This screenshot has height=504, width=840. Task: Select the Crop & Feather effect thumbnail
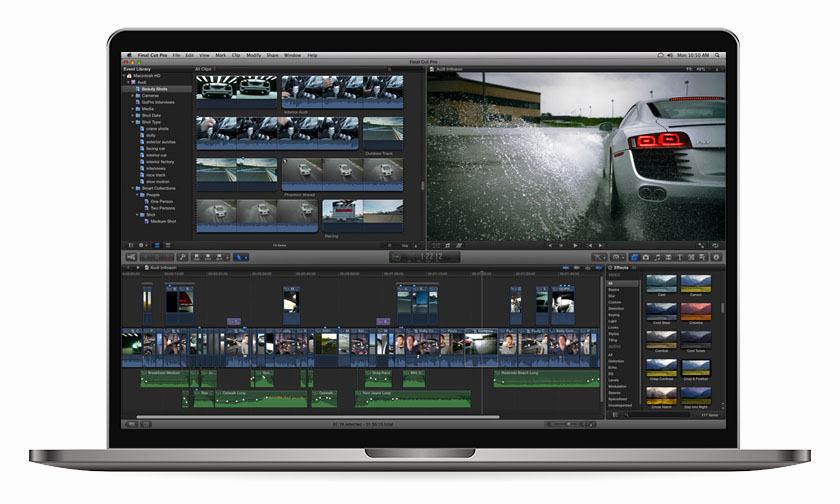pos(696,367)
